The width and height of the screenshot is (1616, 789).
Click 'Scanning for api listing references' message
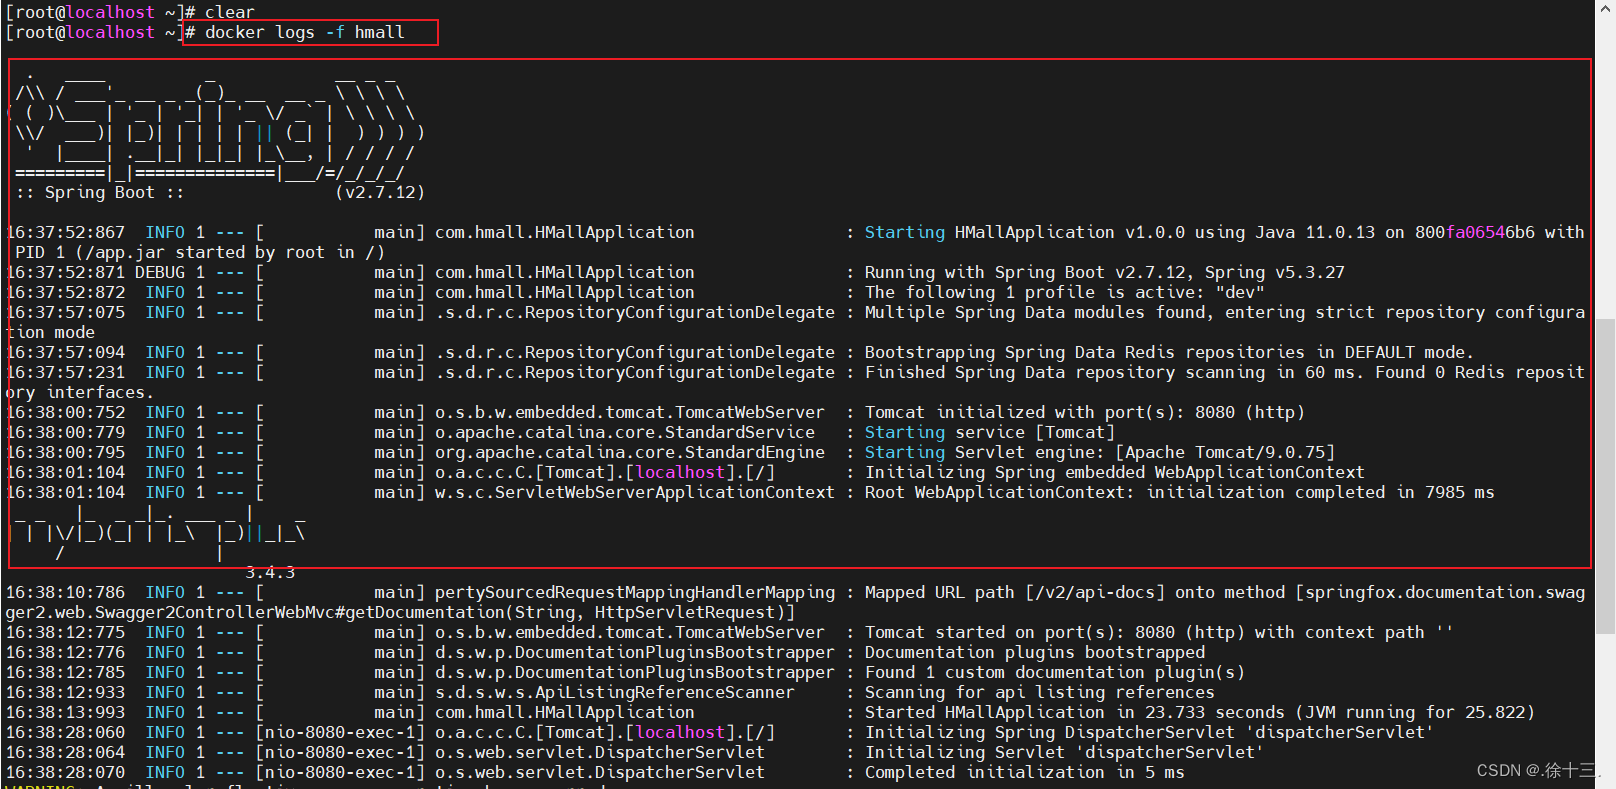pos(1040,692)
